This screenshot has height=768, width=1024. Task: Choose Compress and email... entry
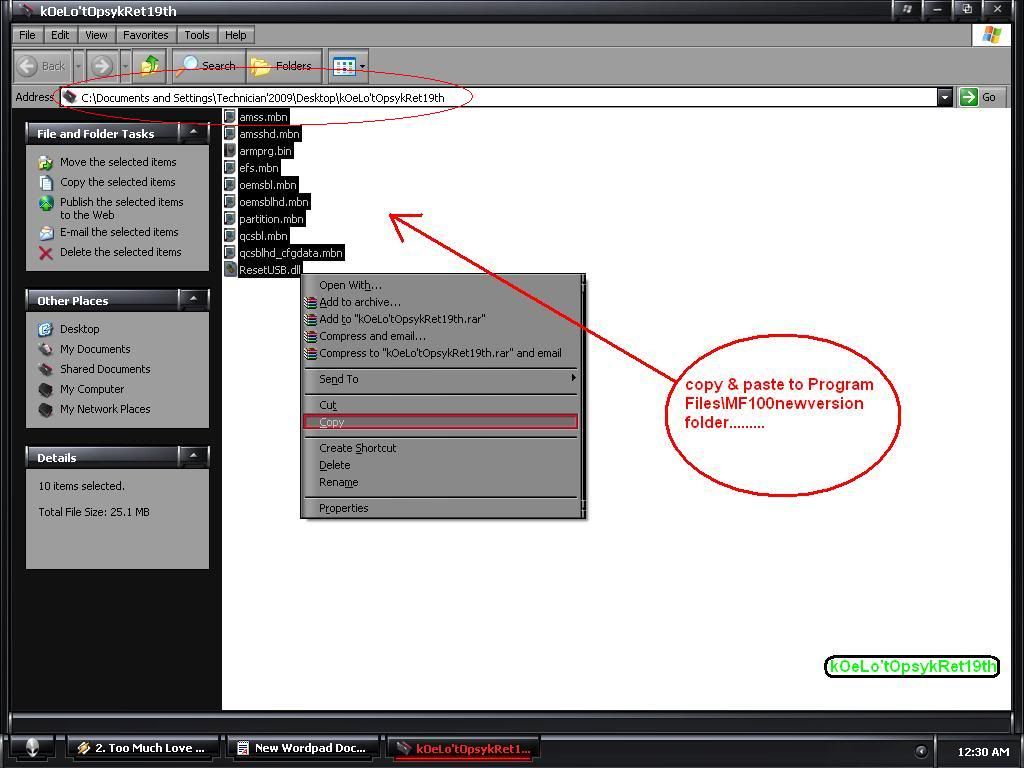tap(441, 336)
